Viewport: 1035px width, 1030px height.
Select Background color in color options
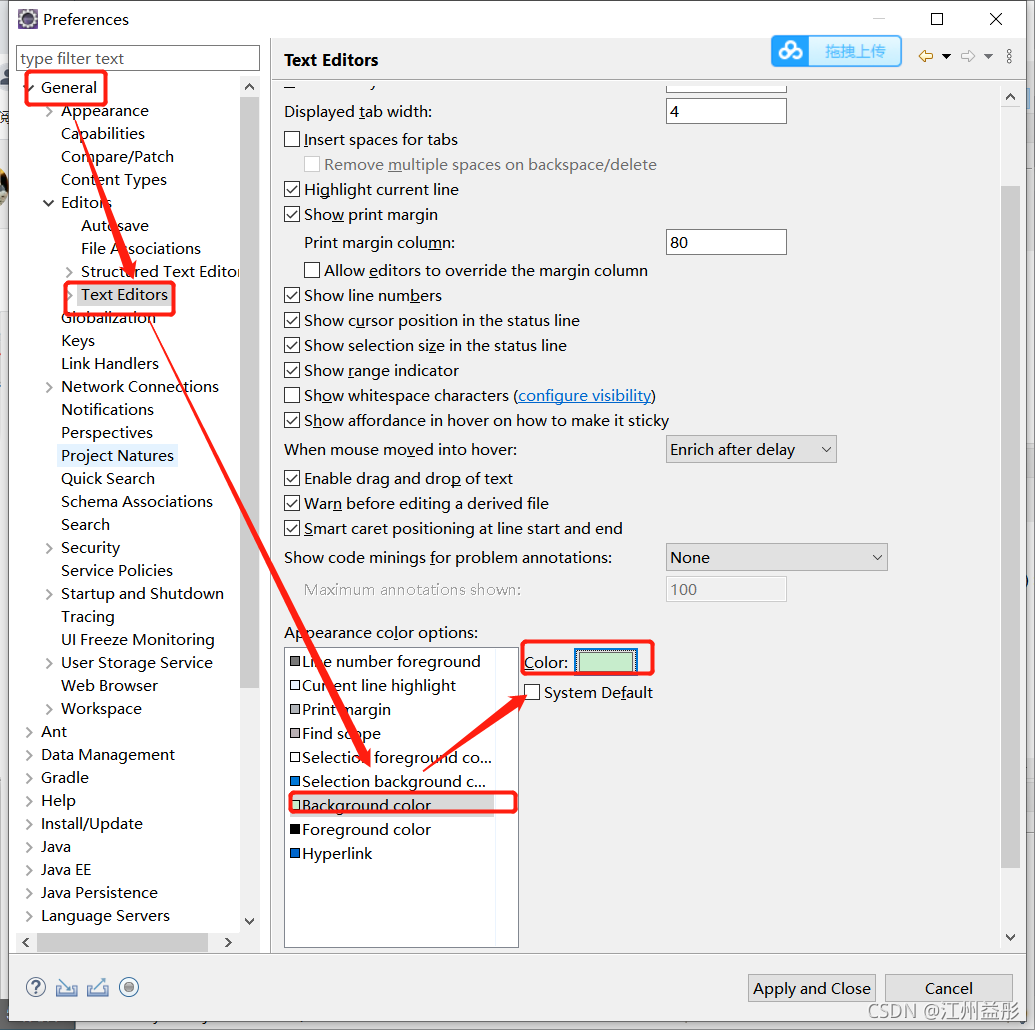(x=392, y=805)
